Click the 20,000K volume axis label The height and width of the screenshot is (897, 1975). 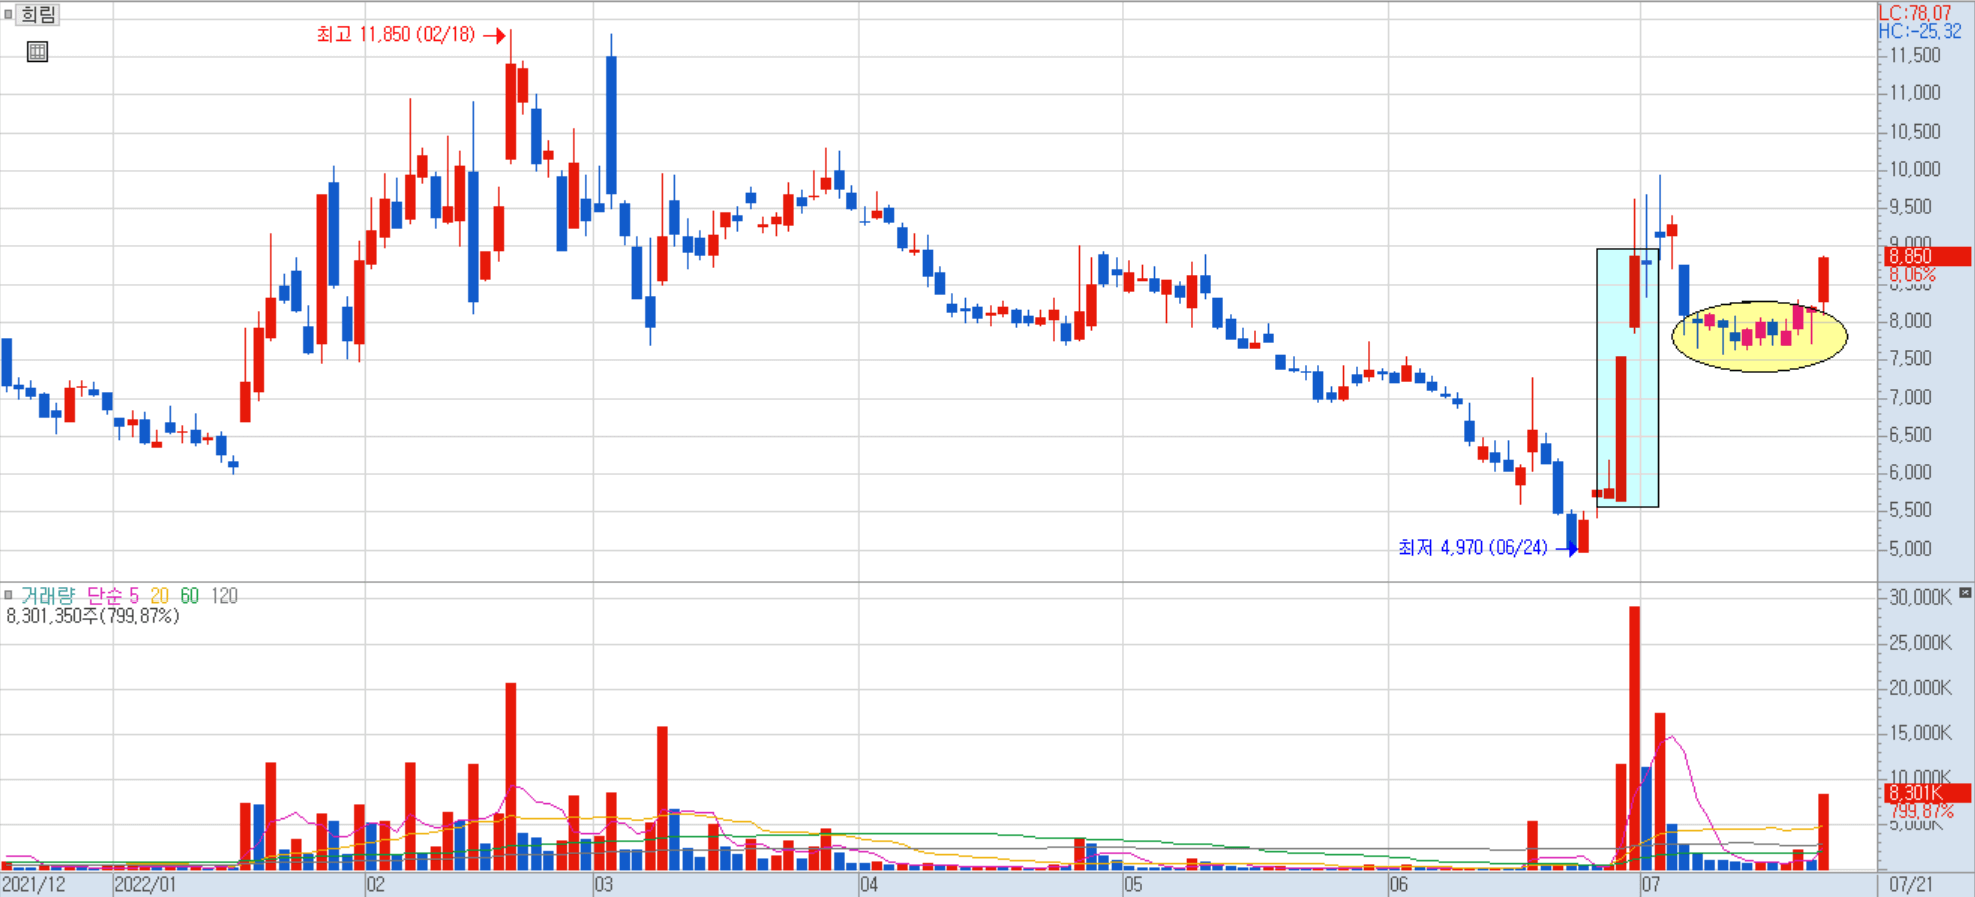click(1920, 687)
